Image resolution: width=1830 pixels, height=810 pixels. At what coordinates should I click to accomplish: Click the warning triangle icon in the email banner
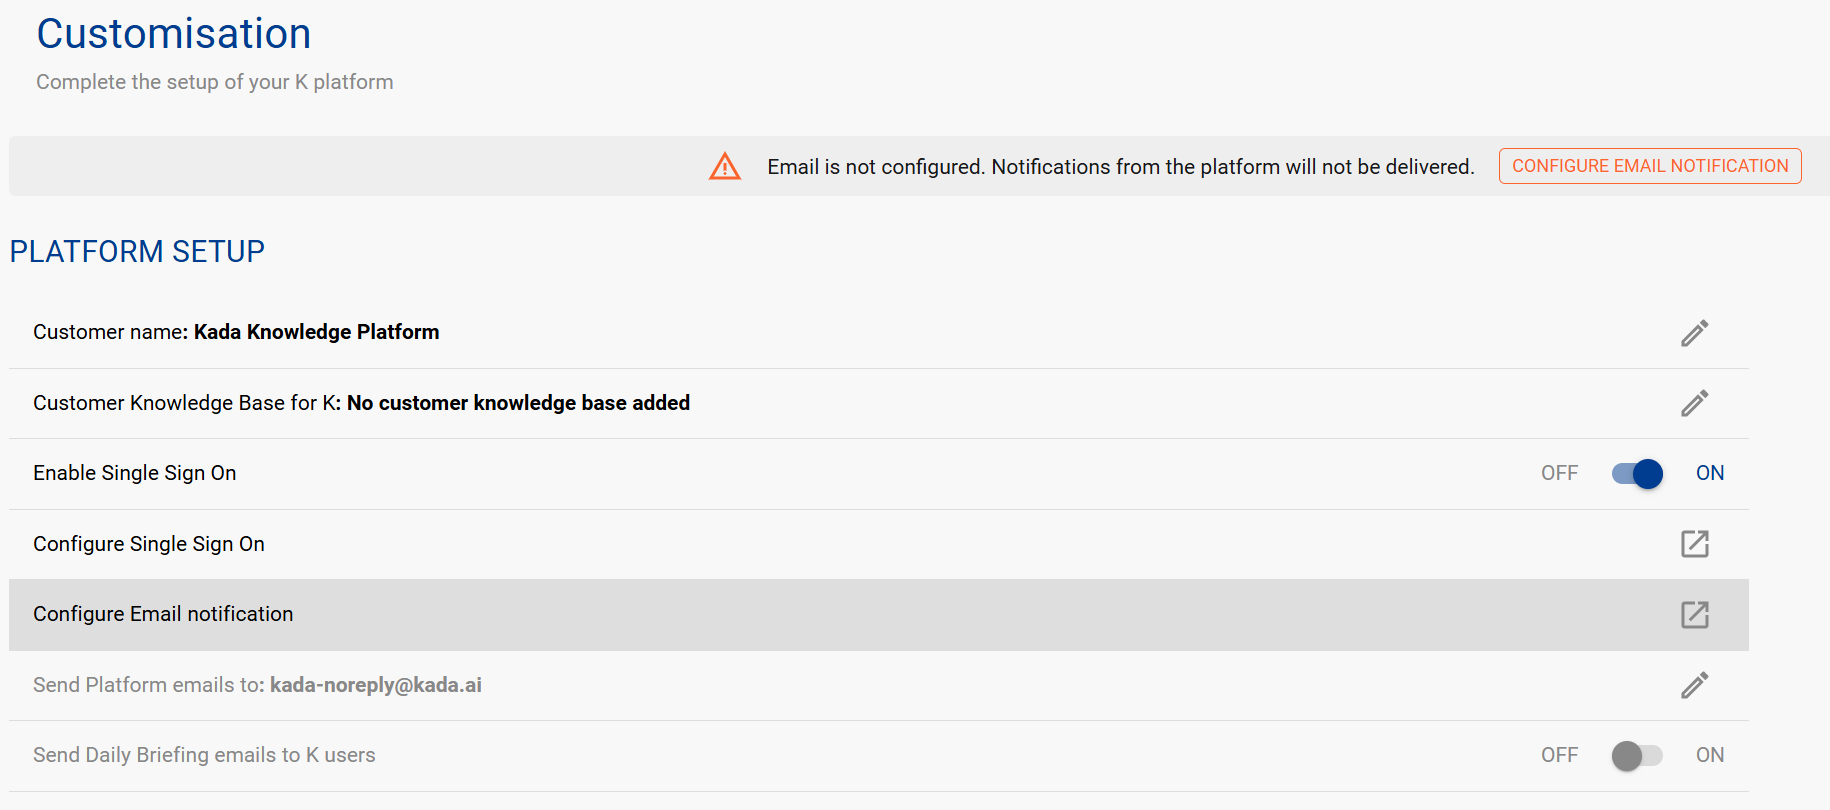[724, 167]
